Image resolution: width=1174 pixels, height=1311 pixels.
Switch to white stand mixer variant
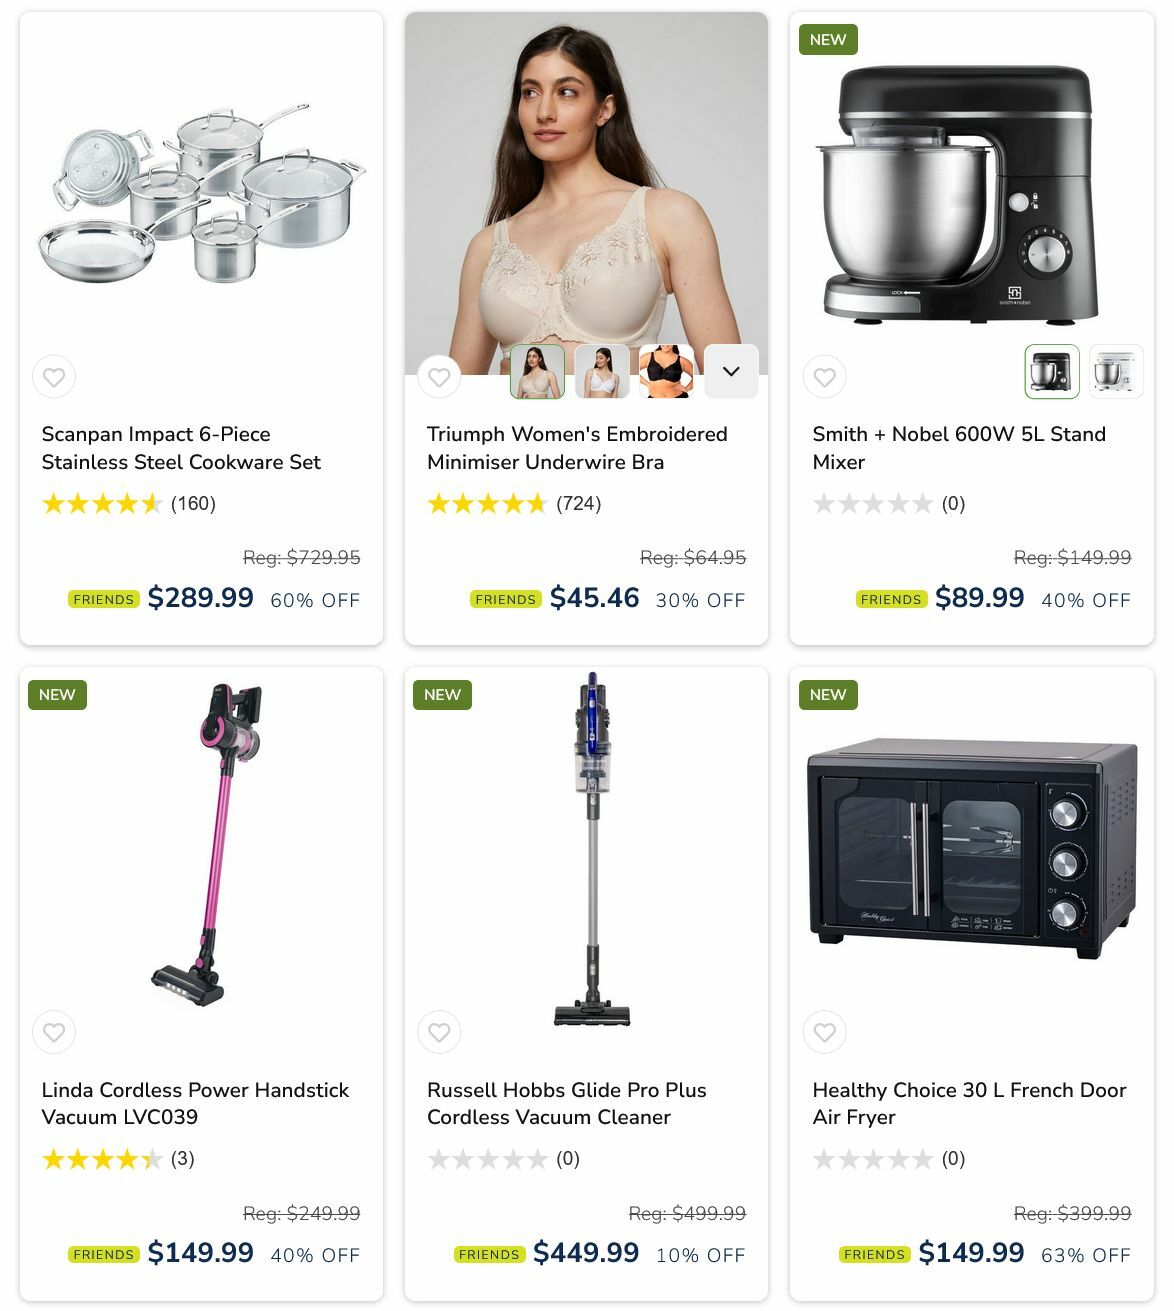pos(1116,371)
